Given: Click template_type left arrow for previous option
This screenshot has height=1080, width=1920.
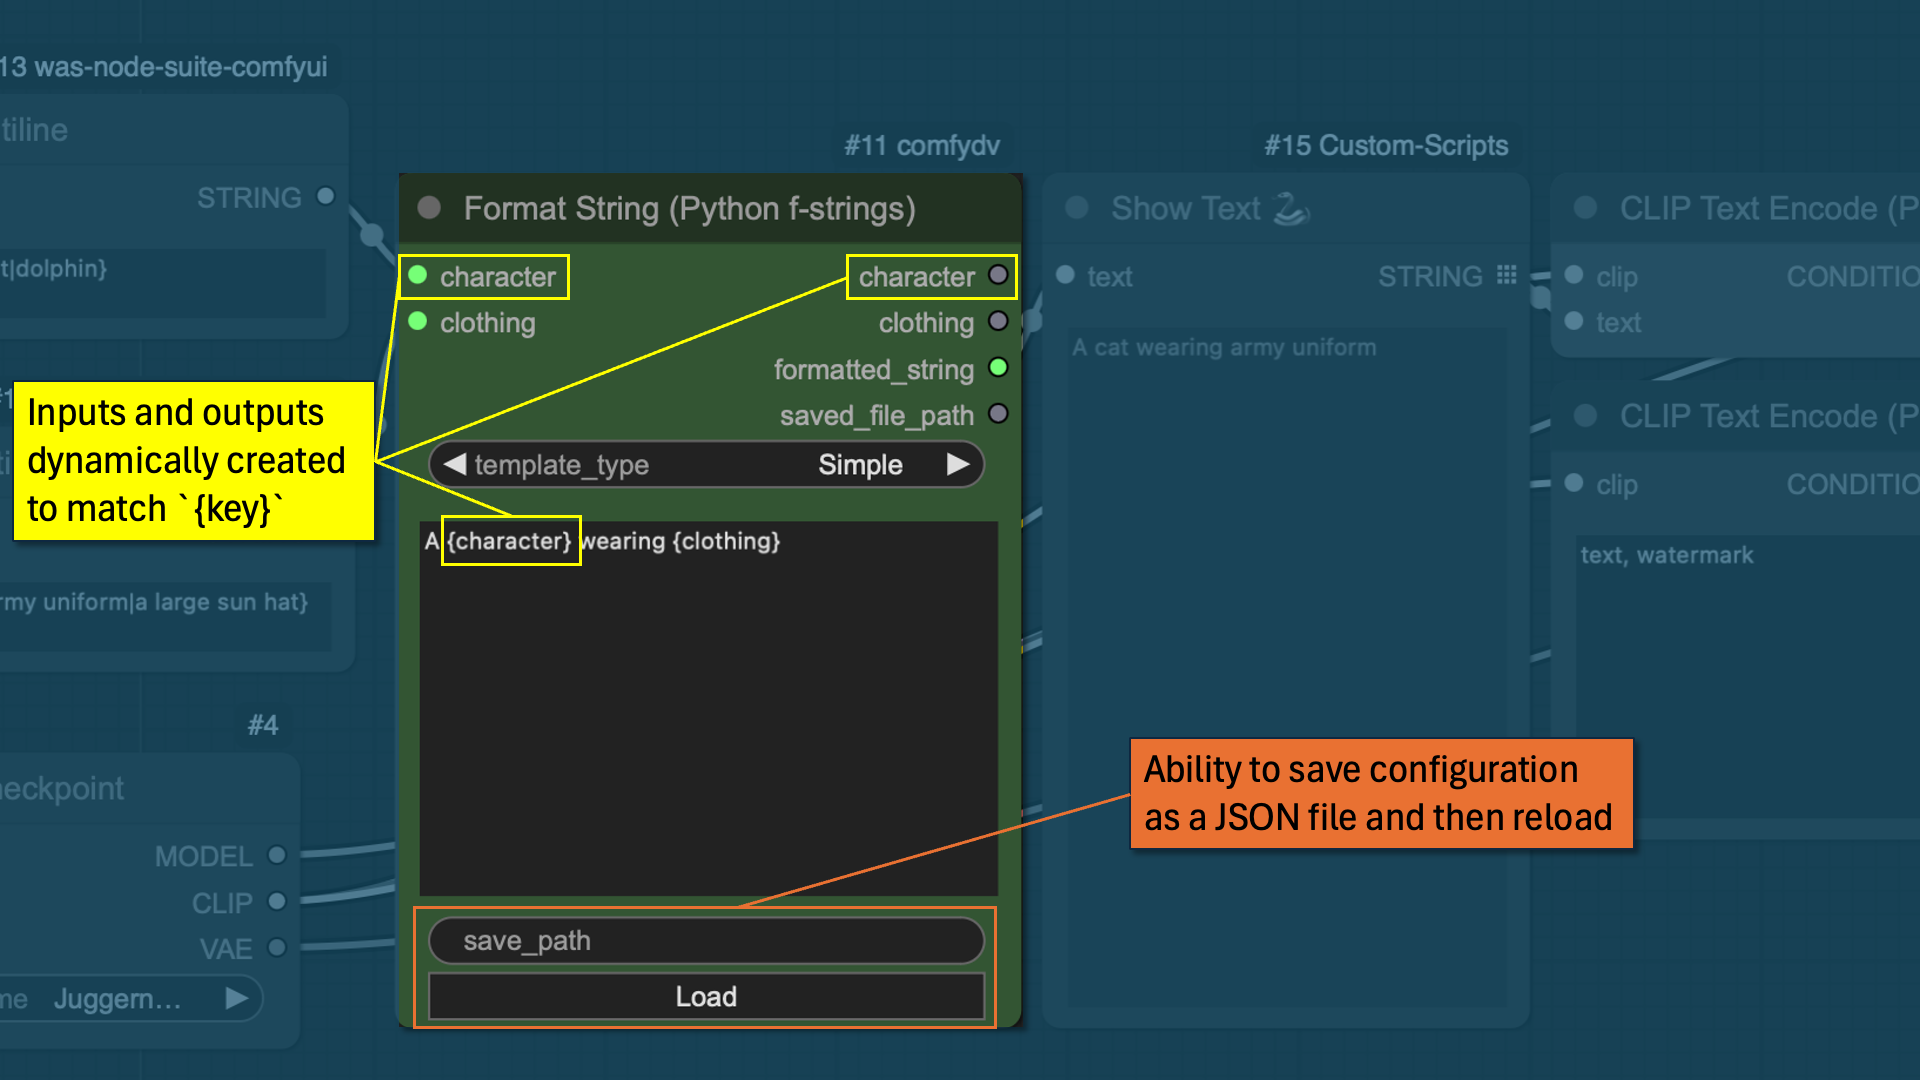Looking at the screenshot, I should [x=455, y=465].
